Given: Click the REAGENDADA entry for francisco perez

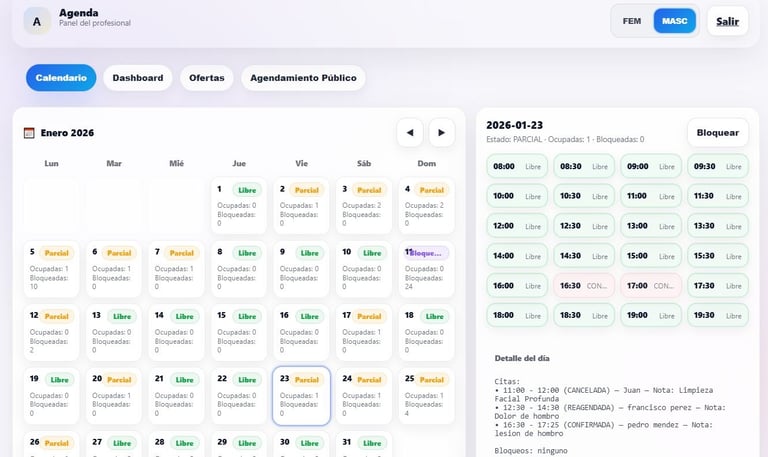Looking at the screenshot, I should click(610, 411).
